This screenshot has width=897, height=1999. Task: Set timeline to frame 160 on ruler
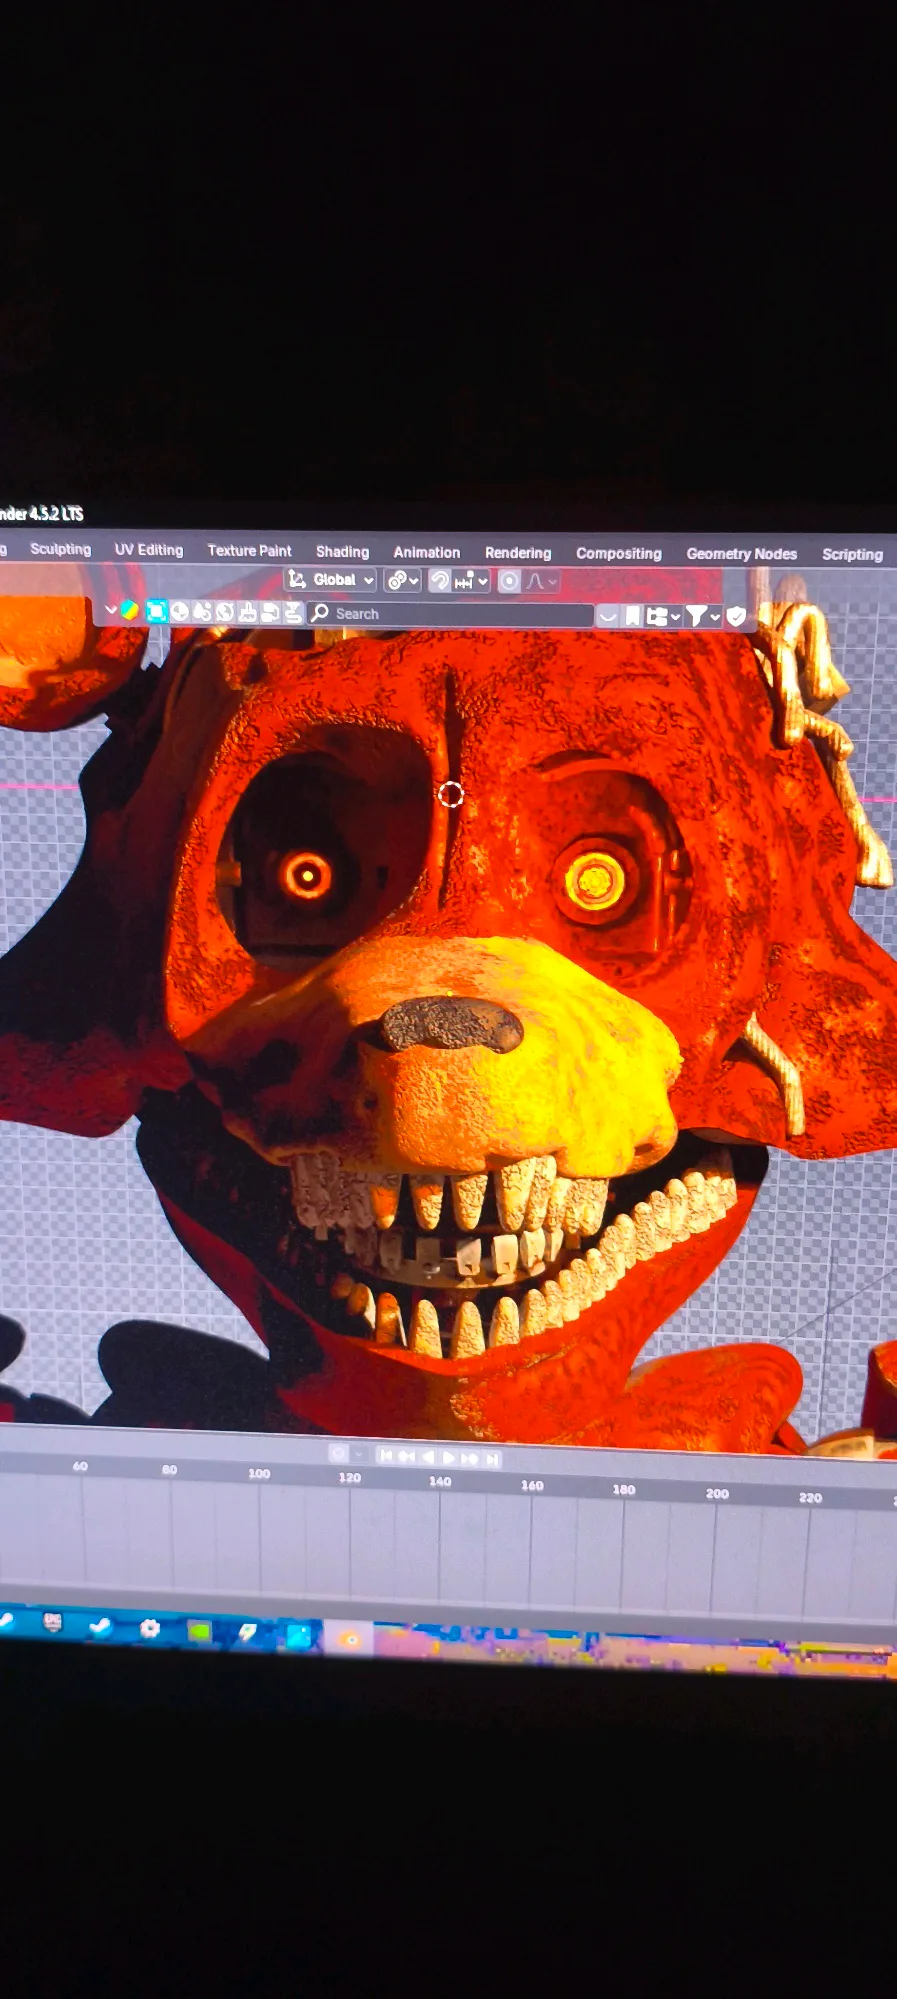[532, 1486]
